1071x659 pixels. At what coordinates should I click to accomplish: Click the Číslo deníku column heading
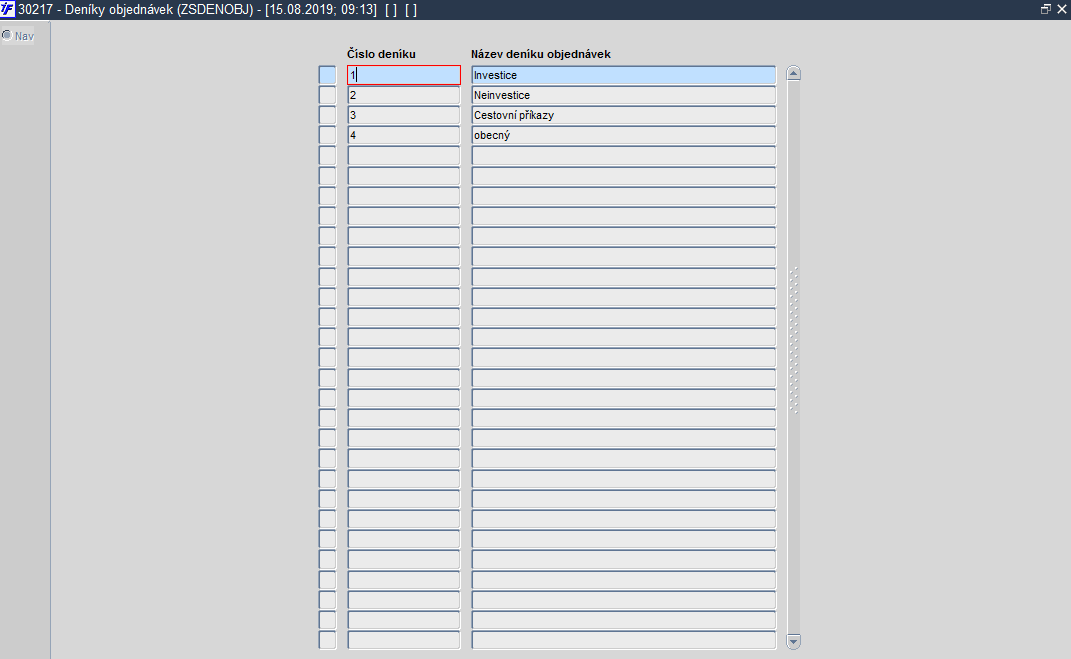point(381,54)
